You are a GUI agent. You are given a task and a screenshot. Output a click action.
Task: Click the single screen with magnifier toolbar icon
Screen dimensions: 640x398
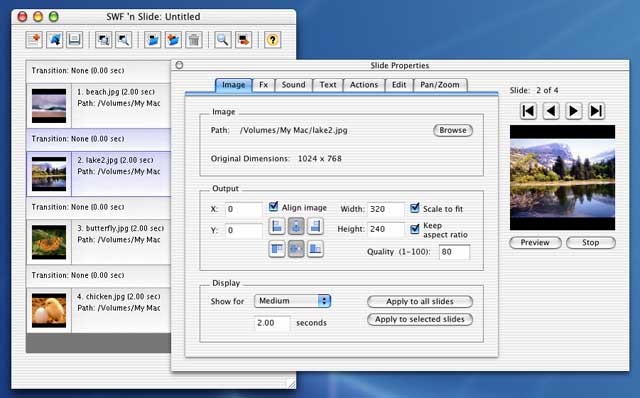tap(124, 40)
